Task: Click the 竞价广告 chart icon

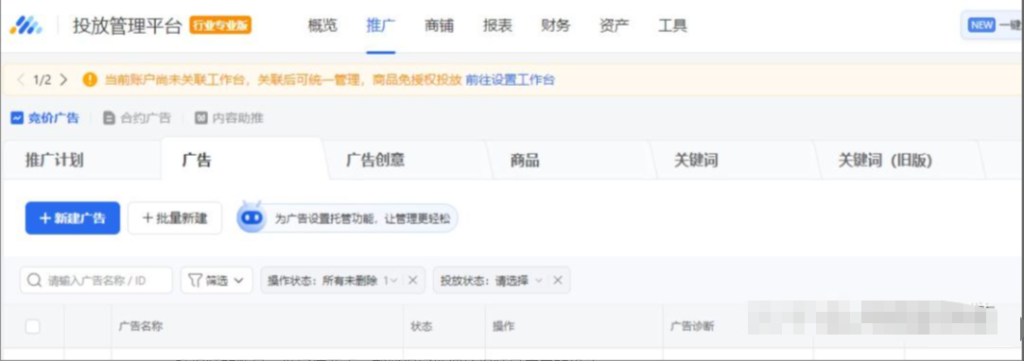Action: click(x=17, y=118)
